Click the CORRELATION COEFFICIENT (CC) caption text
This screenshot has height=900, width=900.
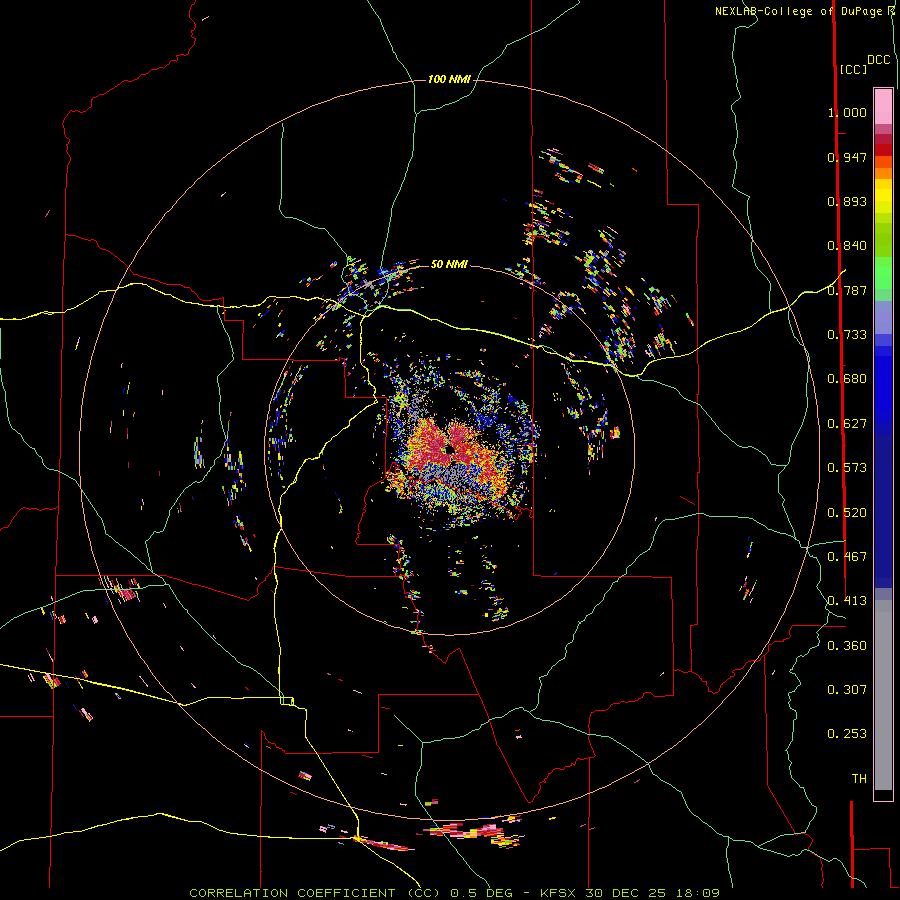tap(315, 893)
